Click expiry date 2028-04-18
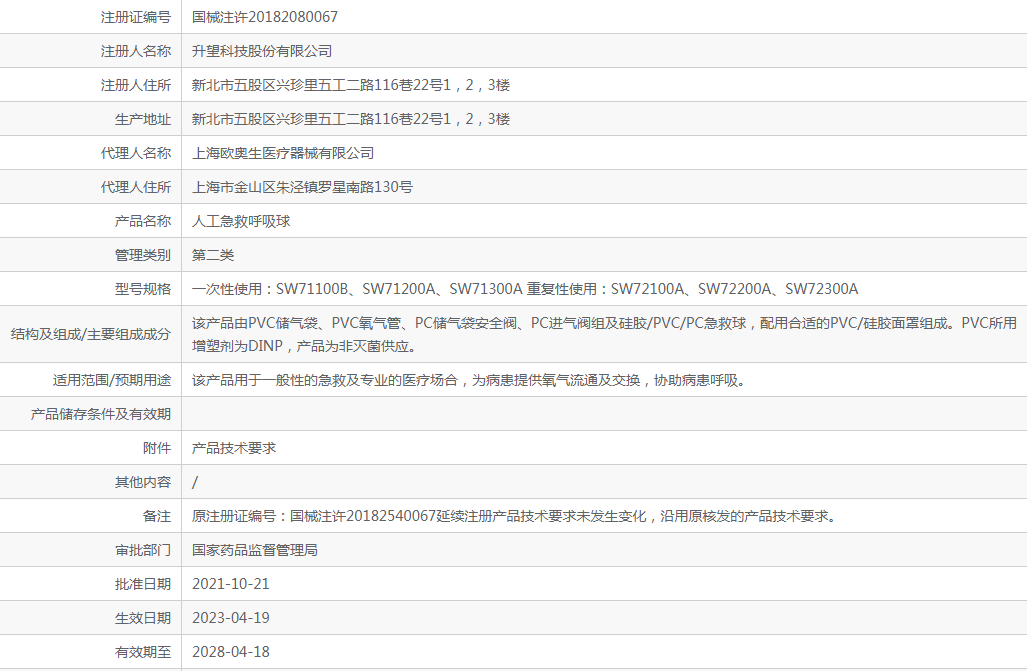This screenshot has height=671, width=1027. coord(231,653)
